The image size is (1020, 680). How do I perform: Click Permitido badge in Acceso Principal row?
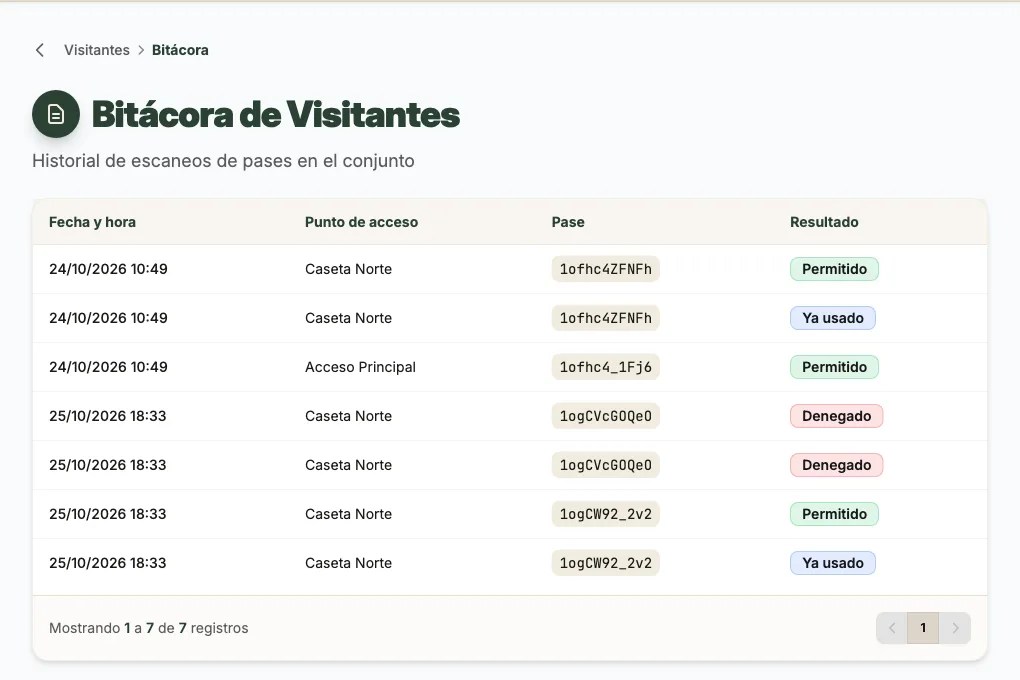[834, 367]
